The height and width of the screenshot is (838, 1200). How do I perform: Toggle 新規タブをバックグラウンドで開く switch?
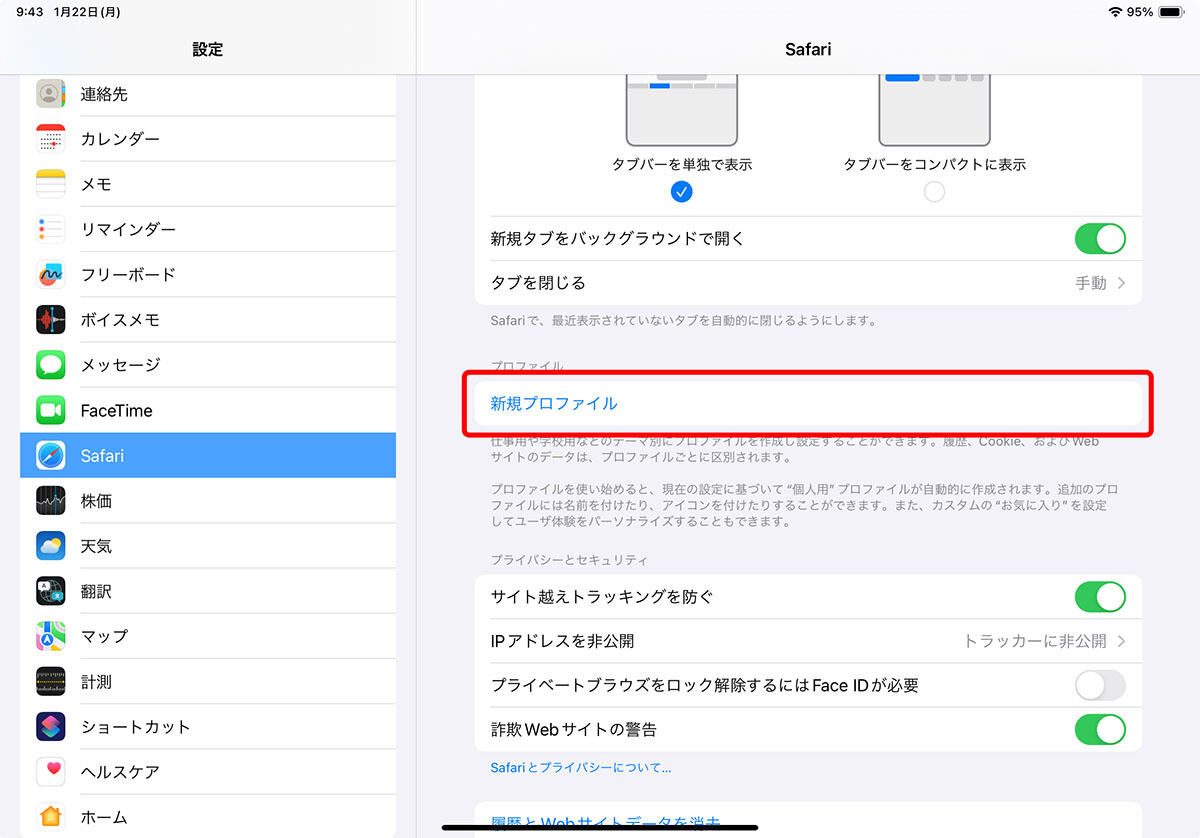click(x=1100, y=239)
